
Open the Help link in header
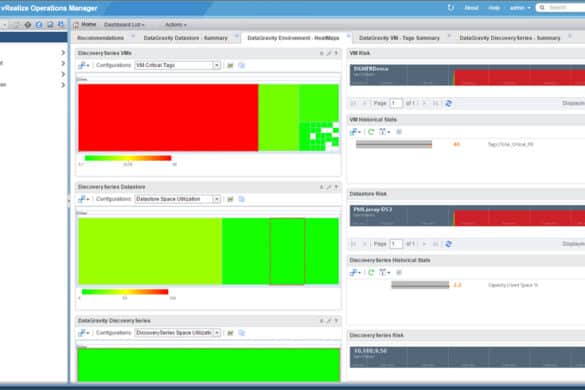tap(494, 8)
